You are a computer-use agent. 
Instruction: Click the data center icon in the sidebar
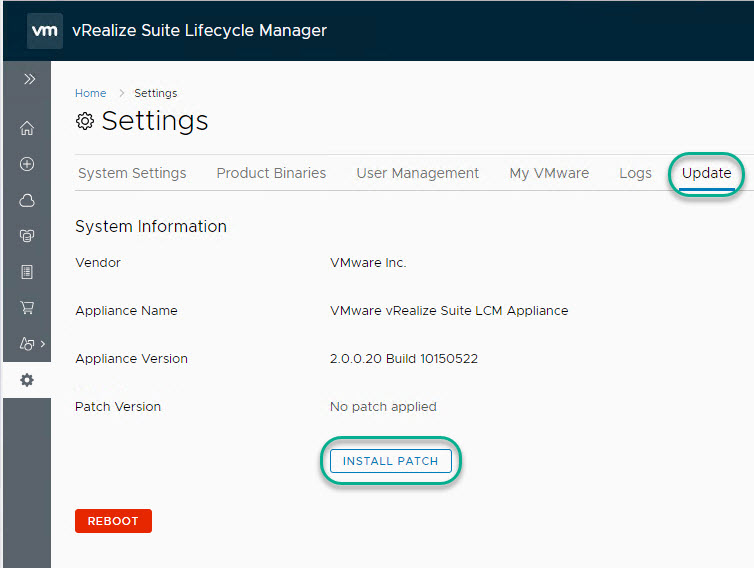click(x=27, y=236)
